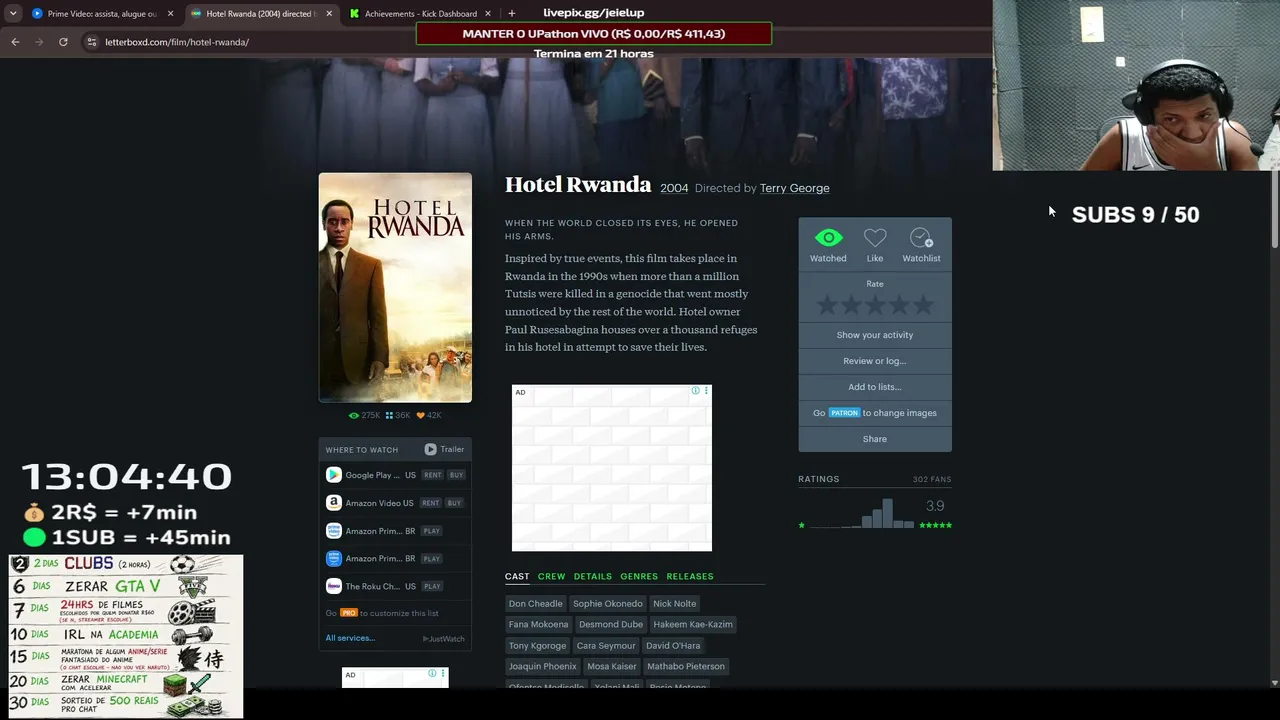Like the film with the heart icon
This screenshot has height=720, width=1280.
point(875,238)
